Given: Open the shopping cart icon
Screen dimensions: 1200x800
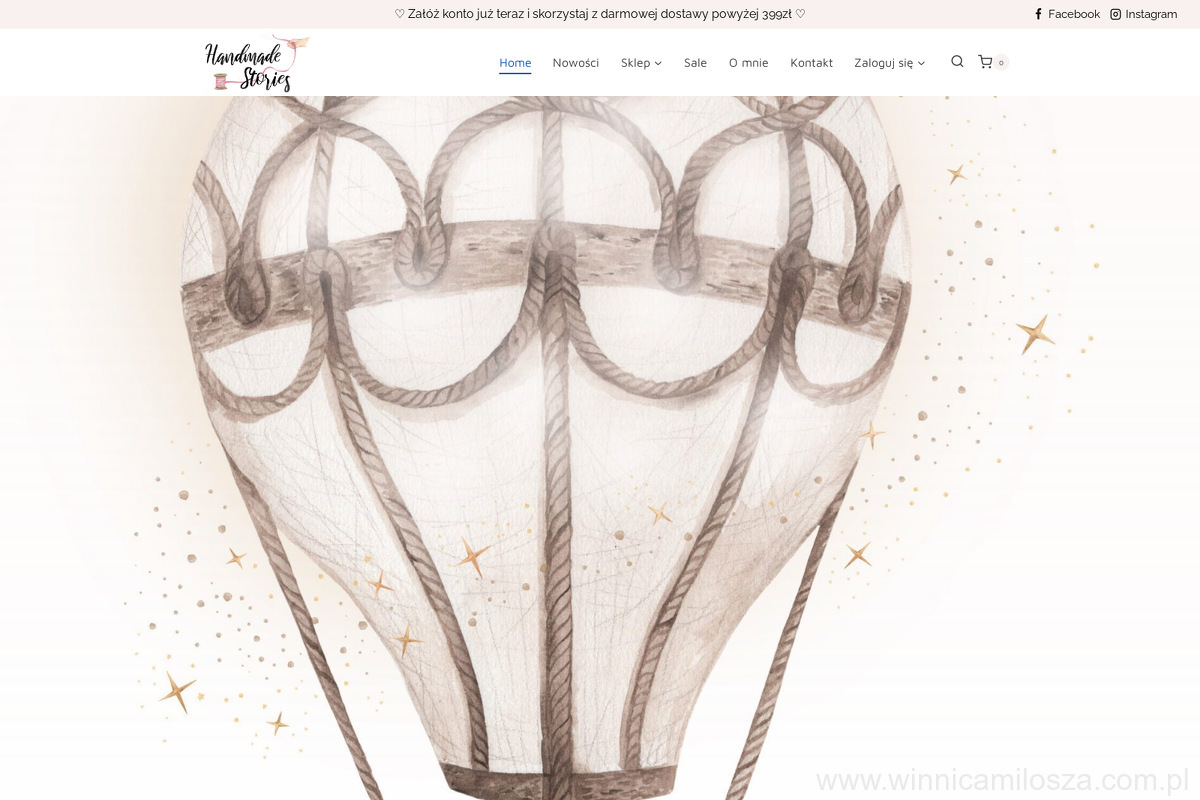Looking at the screenshot, I should [985, 62].
